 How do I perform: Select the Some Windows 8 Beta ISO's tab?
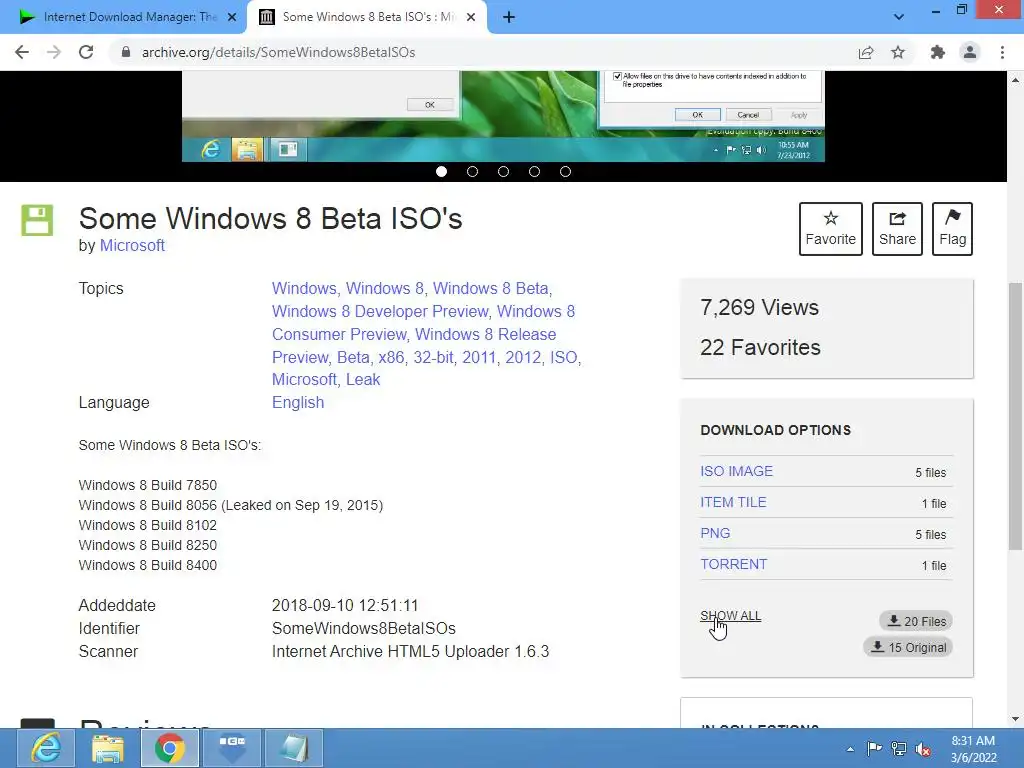click(x=366, y=17)
